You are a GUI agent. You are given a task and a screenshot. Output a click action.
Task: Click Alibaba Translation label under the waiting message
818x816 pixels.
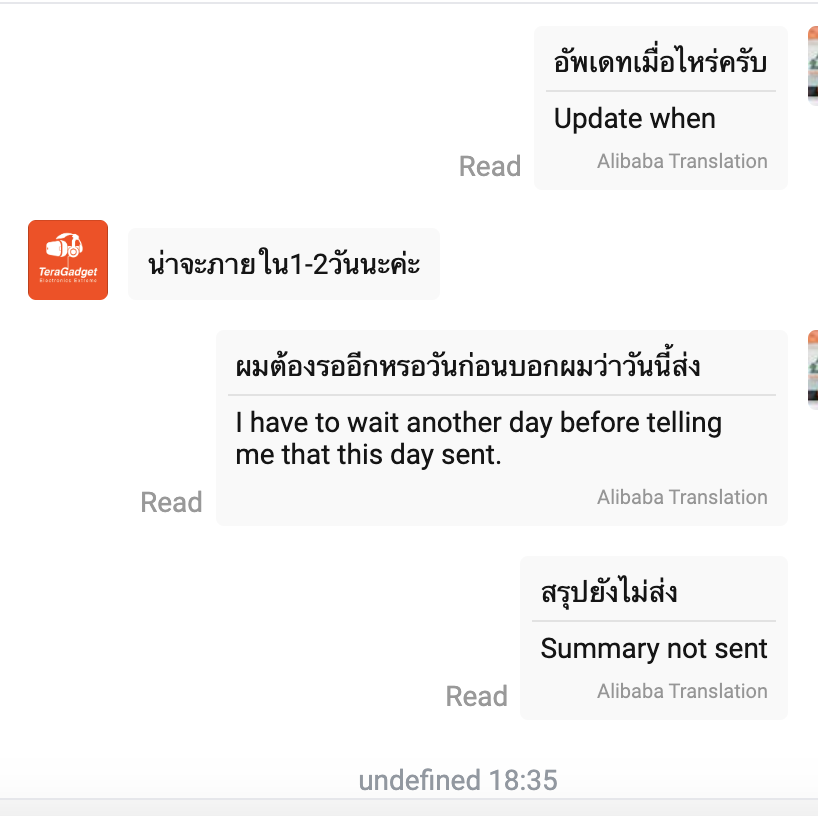[x=682, y=497]
